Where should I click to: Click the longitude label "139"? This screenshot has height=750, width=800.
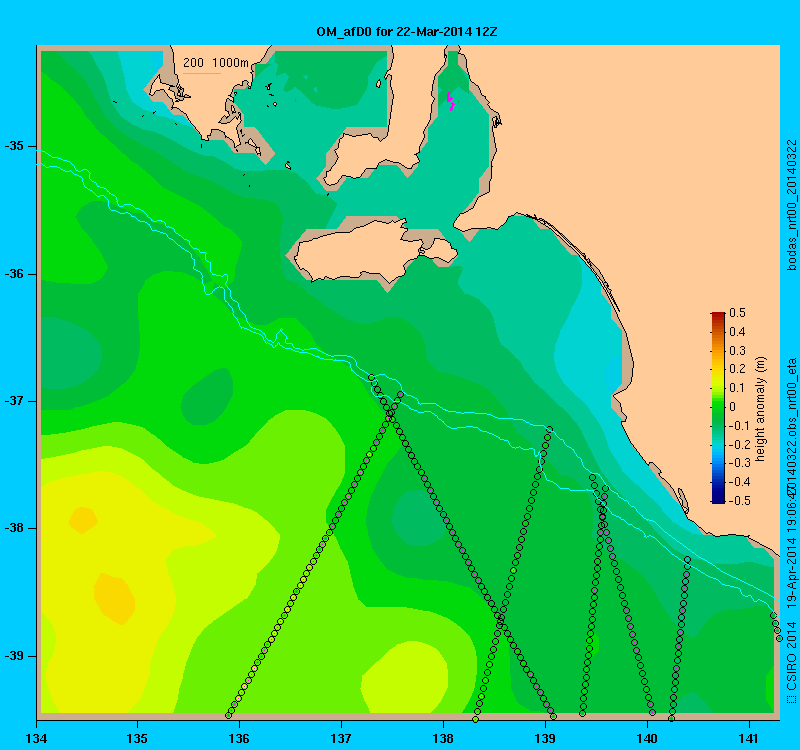[545, 738]
